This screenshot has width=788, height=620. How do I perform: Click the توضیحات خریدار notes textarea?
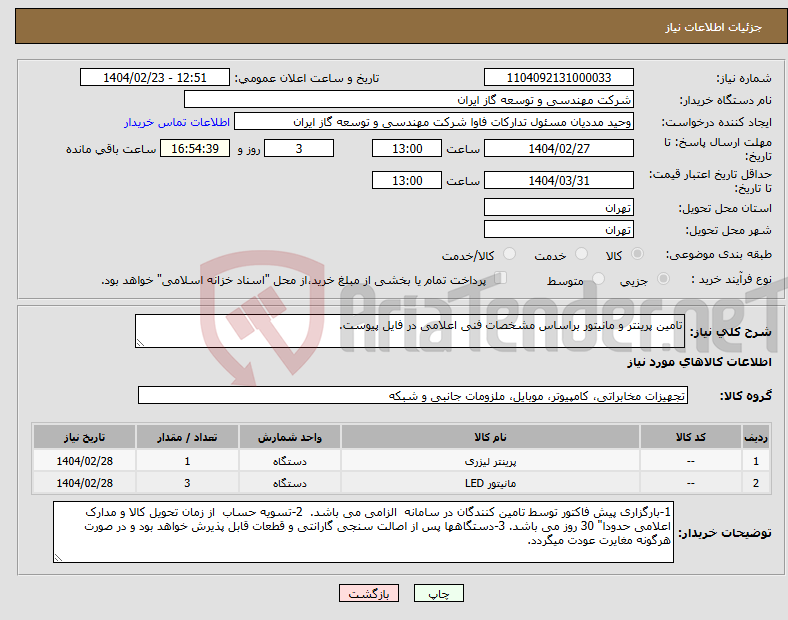point(363,532)
